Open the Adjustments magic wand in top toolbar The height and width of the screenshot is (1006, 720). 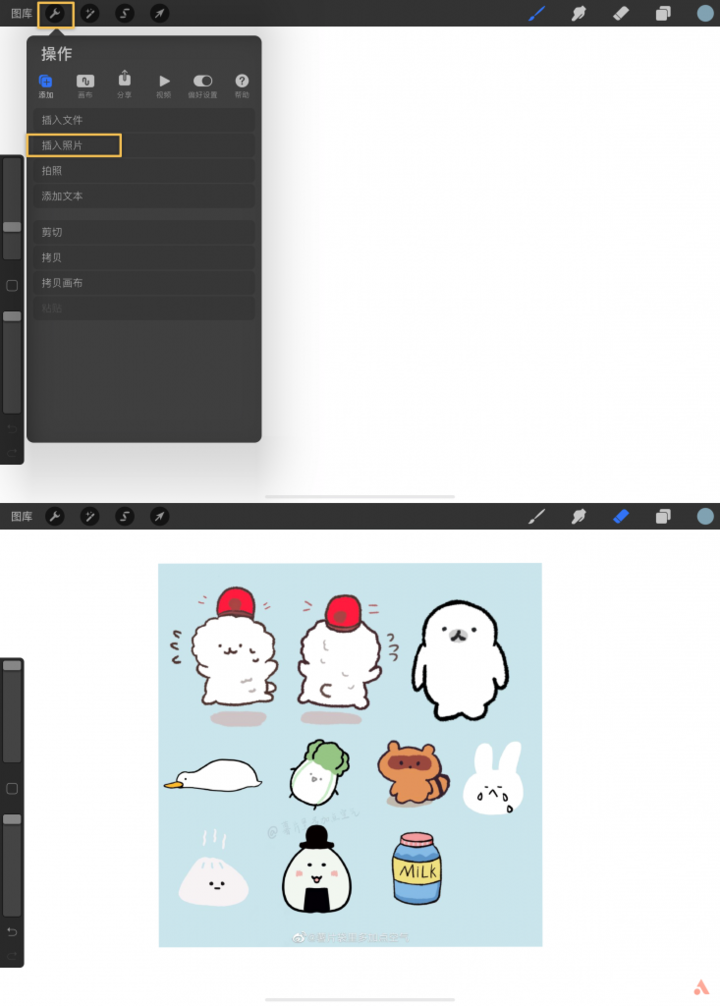point(90,13)
